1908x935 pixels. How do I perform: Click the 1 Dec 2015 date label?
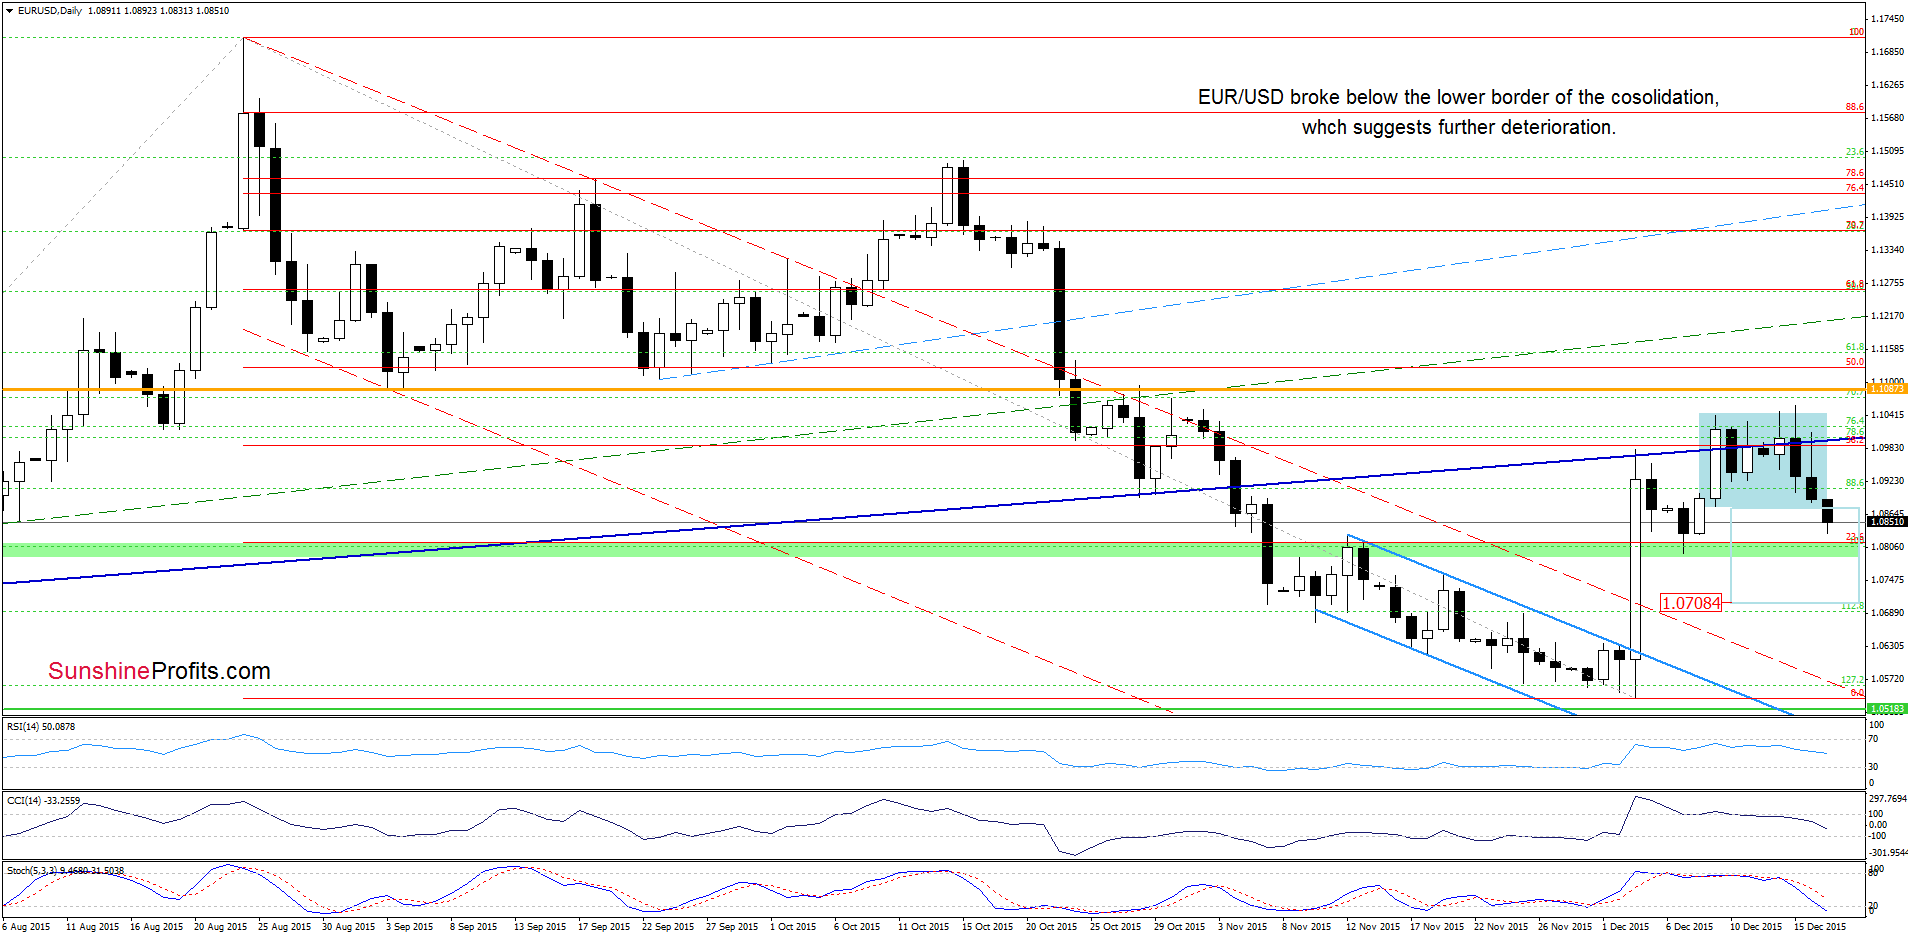(1625, 927)
